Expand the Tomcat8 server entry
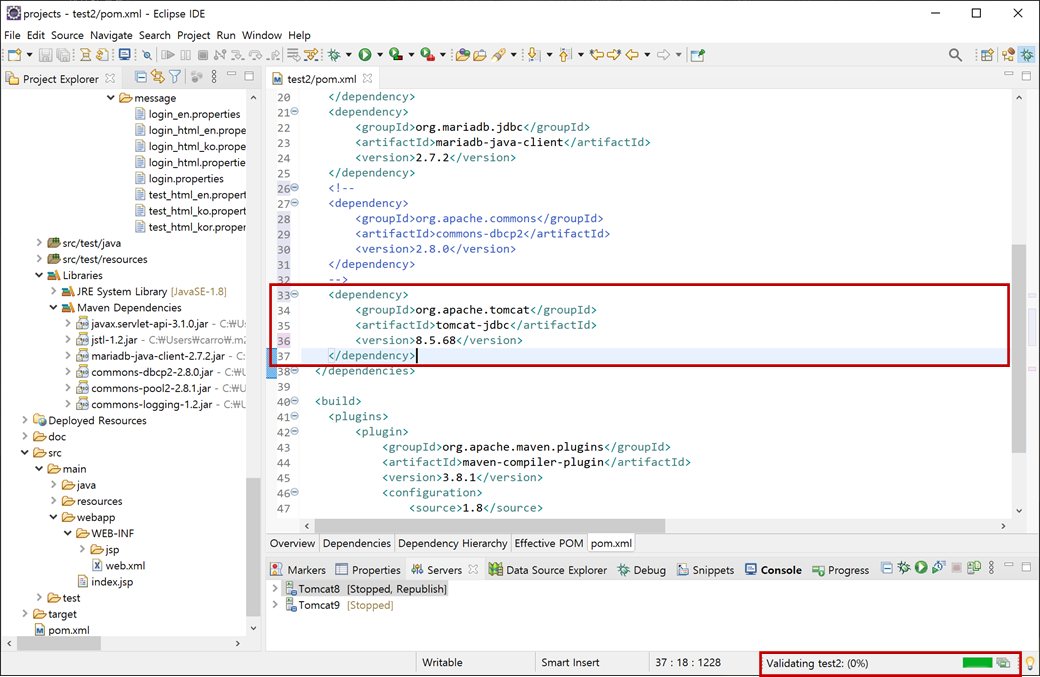Viewport: 1040px width, 677px height. [x=275, y=588]
